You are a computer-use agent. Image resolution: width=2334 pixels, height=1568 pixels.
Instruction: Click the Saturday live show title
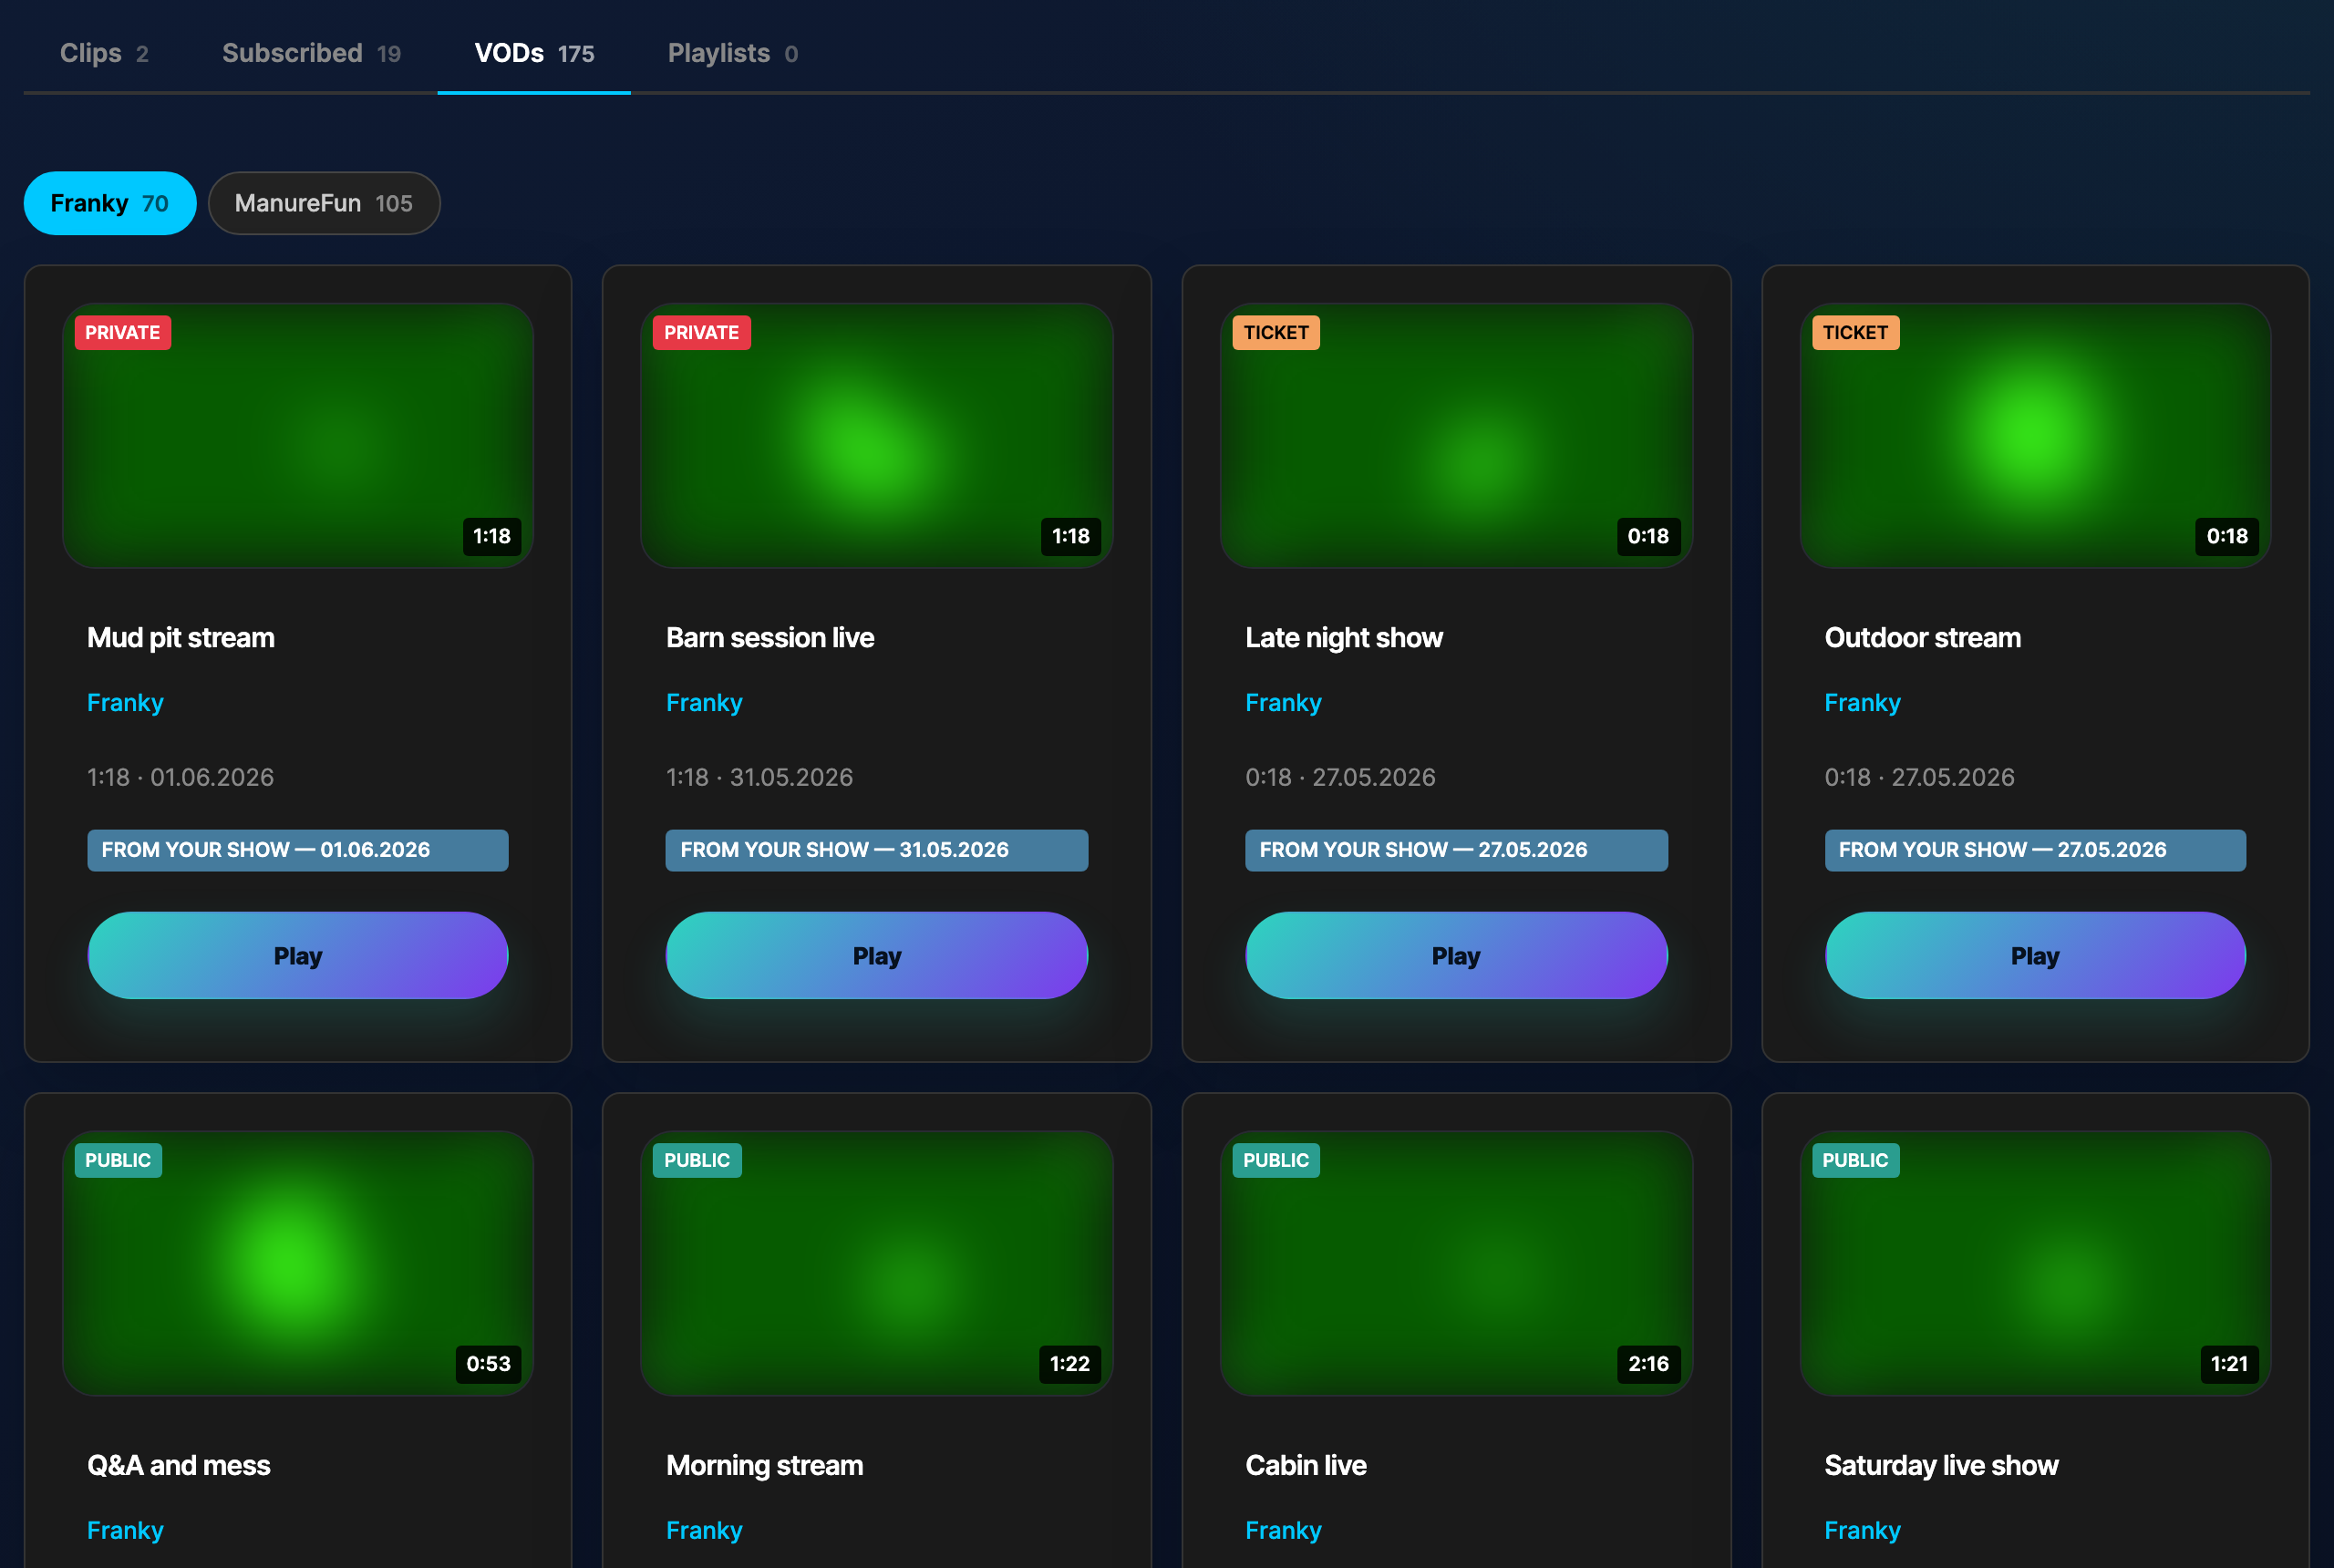pos(1941,1465)
